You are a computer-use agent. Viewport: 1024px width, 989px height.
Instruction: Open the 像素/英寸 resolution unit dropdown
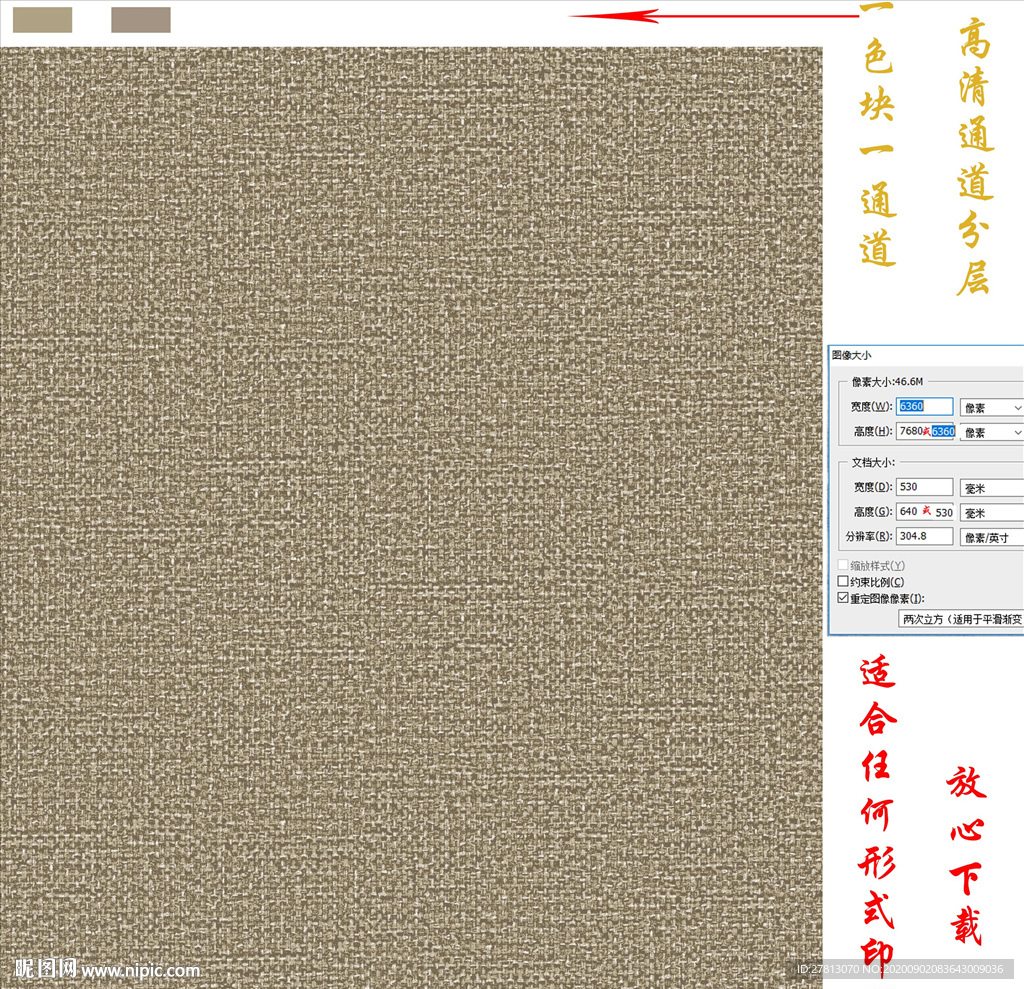point(991,538)
